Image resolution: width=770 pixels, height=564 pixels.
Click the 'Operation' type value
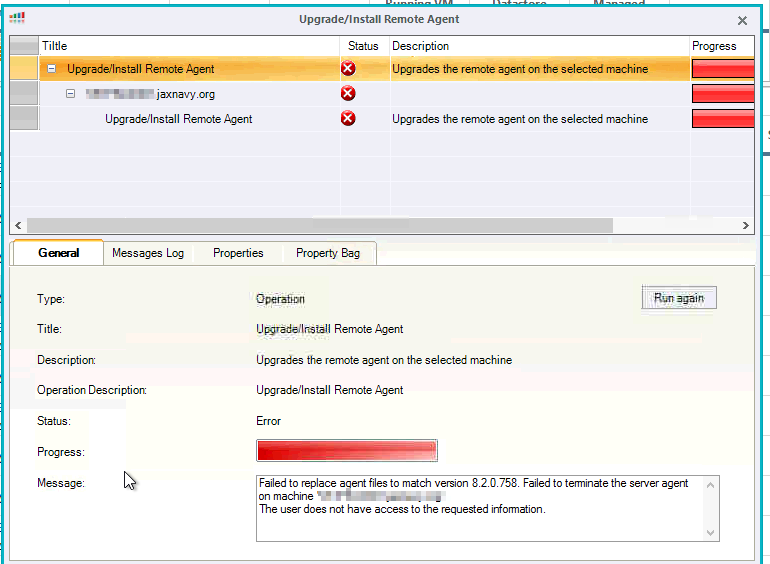click(280, 298)
